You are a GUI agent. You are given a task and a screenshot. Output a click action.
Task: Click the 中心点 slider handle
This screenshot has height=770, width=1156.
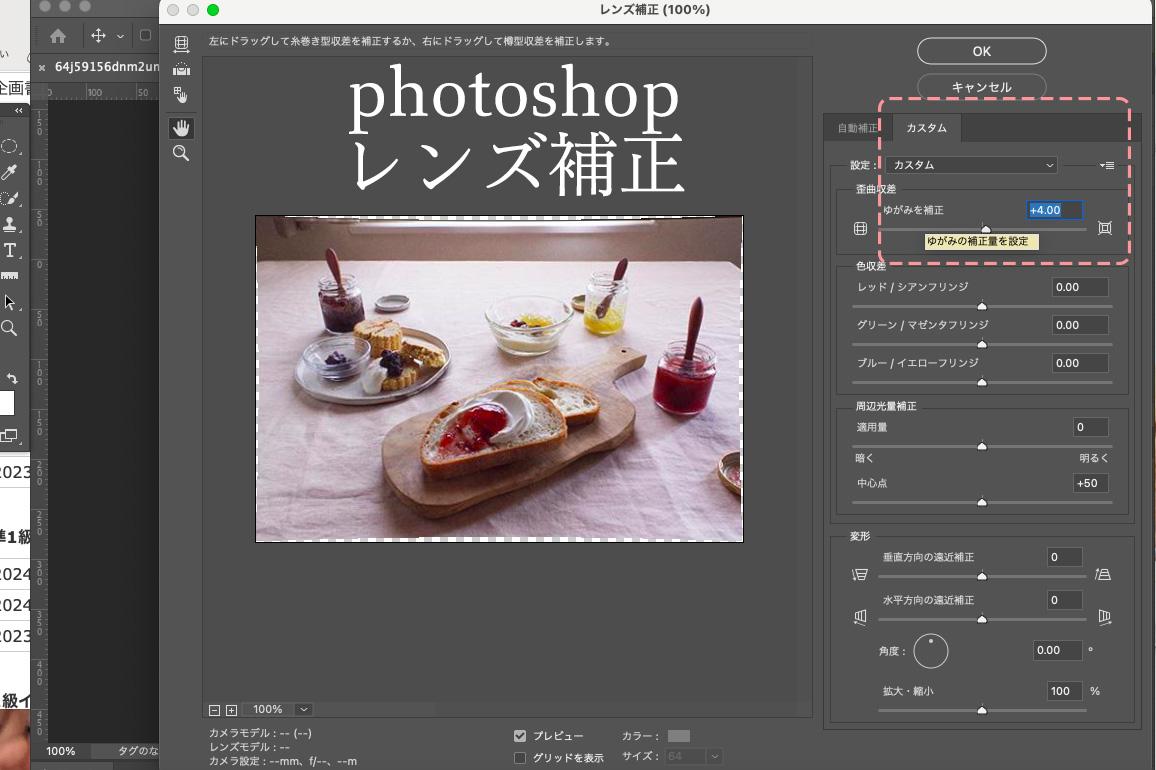982,502
